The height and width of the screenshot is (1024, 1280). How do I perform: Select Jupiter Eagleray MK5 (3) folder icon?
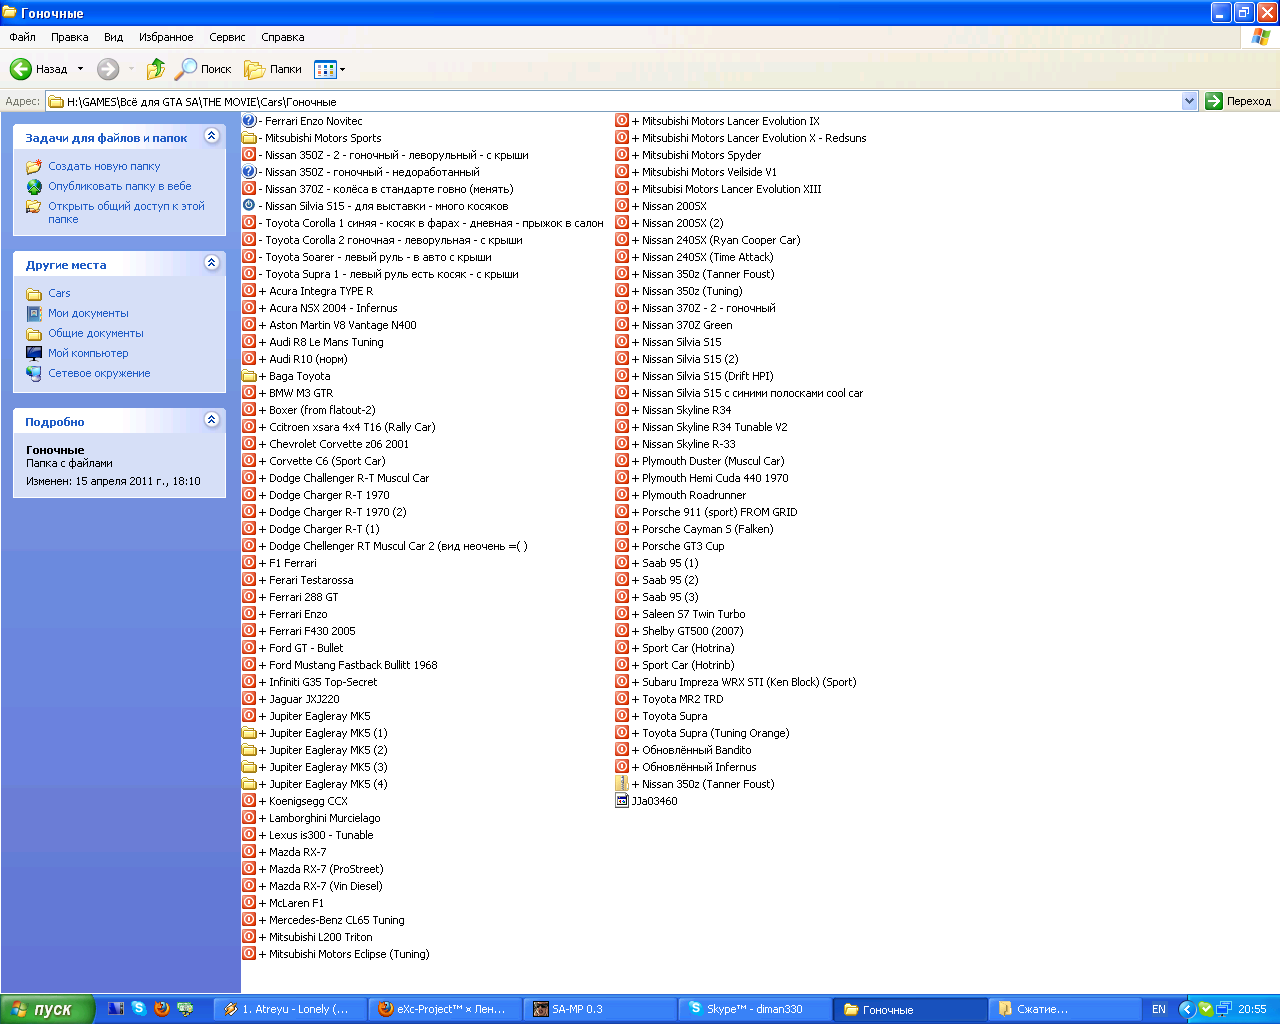(249, 767)
